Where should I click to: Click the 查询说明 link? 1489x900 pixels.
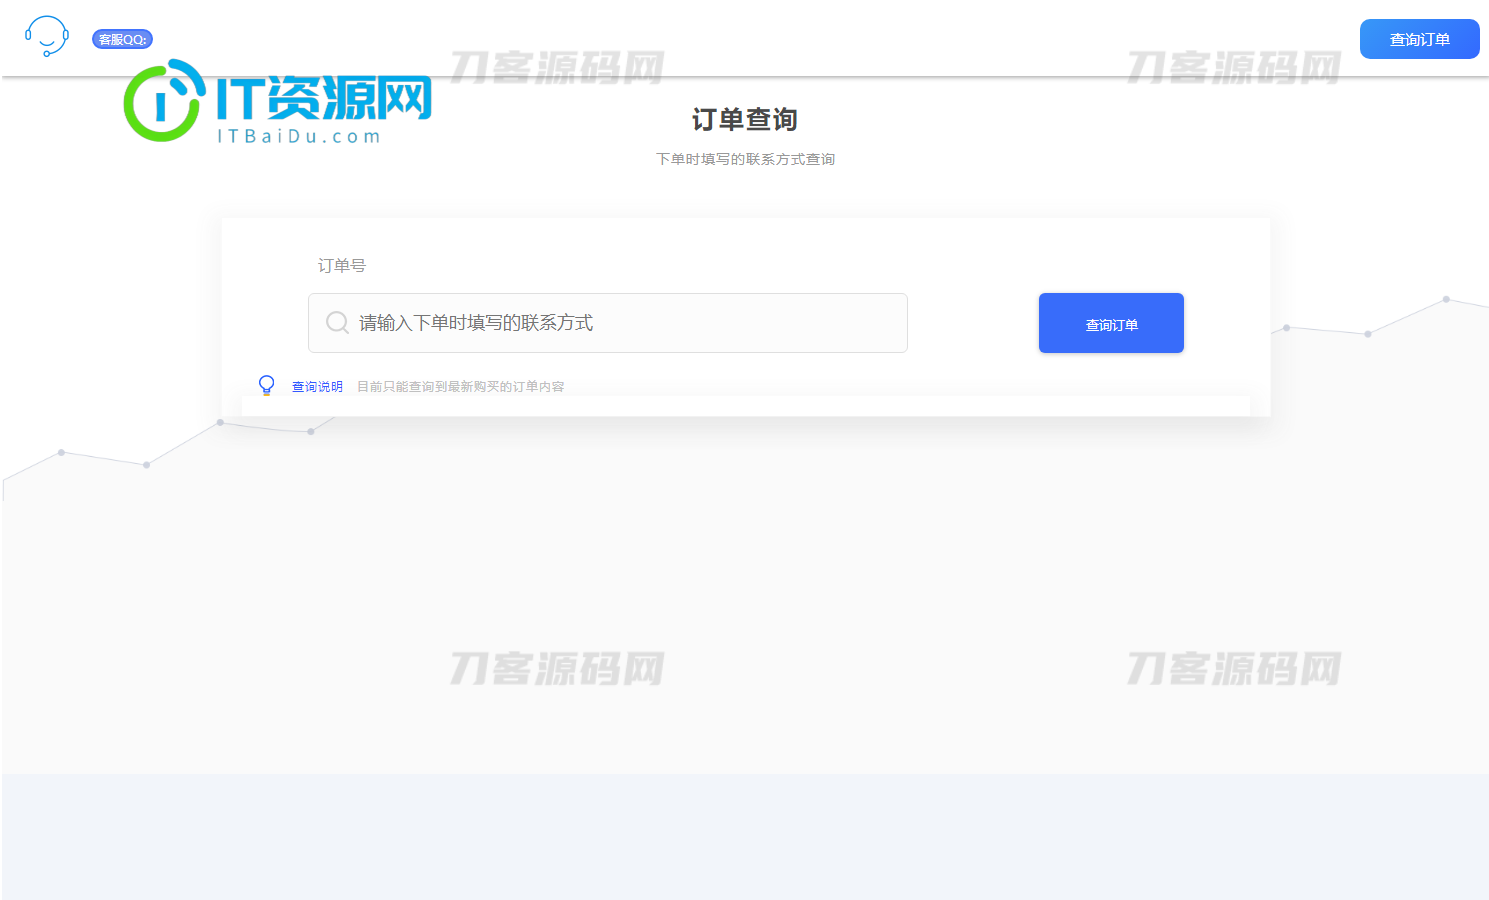coord(317,387)
